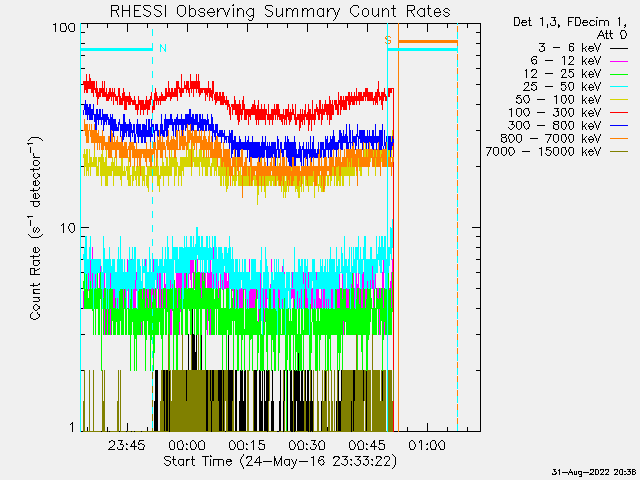
Task: Select the '300 - 800 keV' legend label
Action: (555, 126)
